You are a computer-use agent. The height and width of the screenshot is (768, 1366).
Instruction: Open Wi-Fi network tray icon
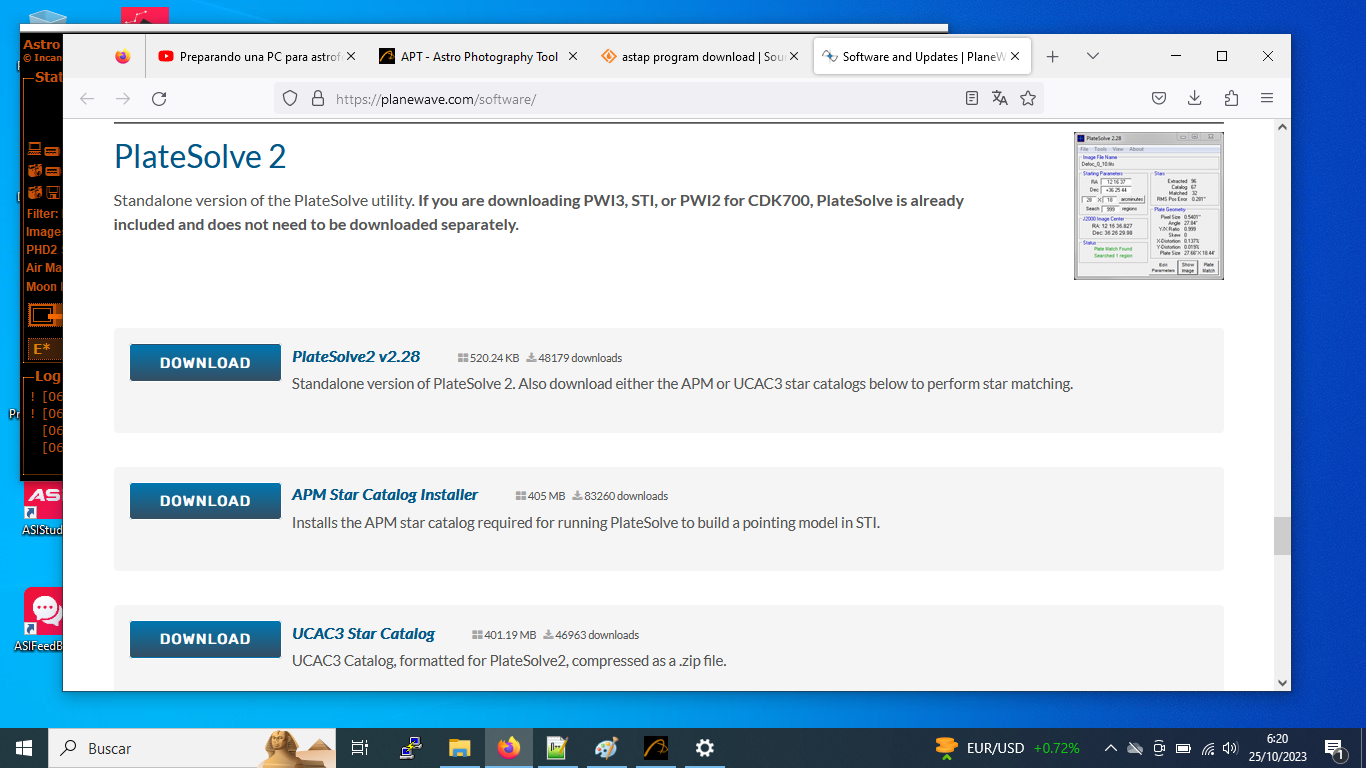coord(1207,748)
